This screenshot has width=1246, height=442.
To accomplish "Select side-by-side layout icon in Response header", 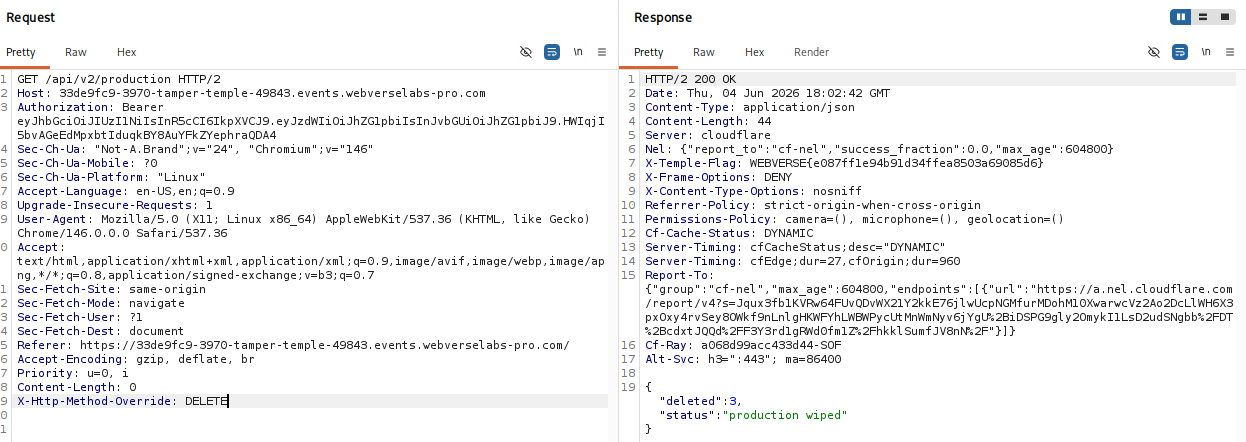I will coord(1182,17).
